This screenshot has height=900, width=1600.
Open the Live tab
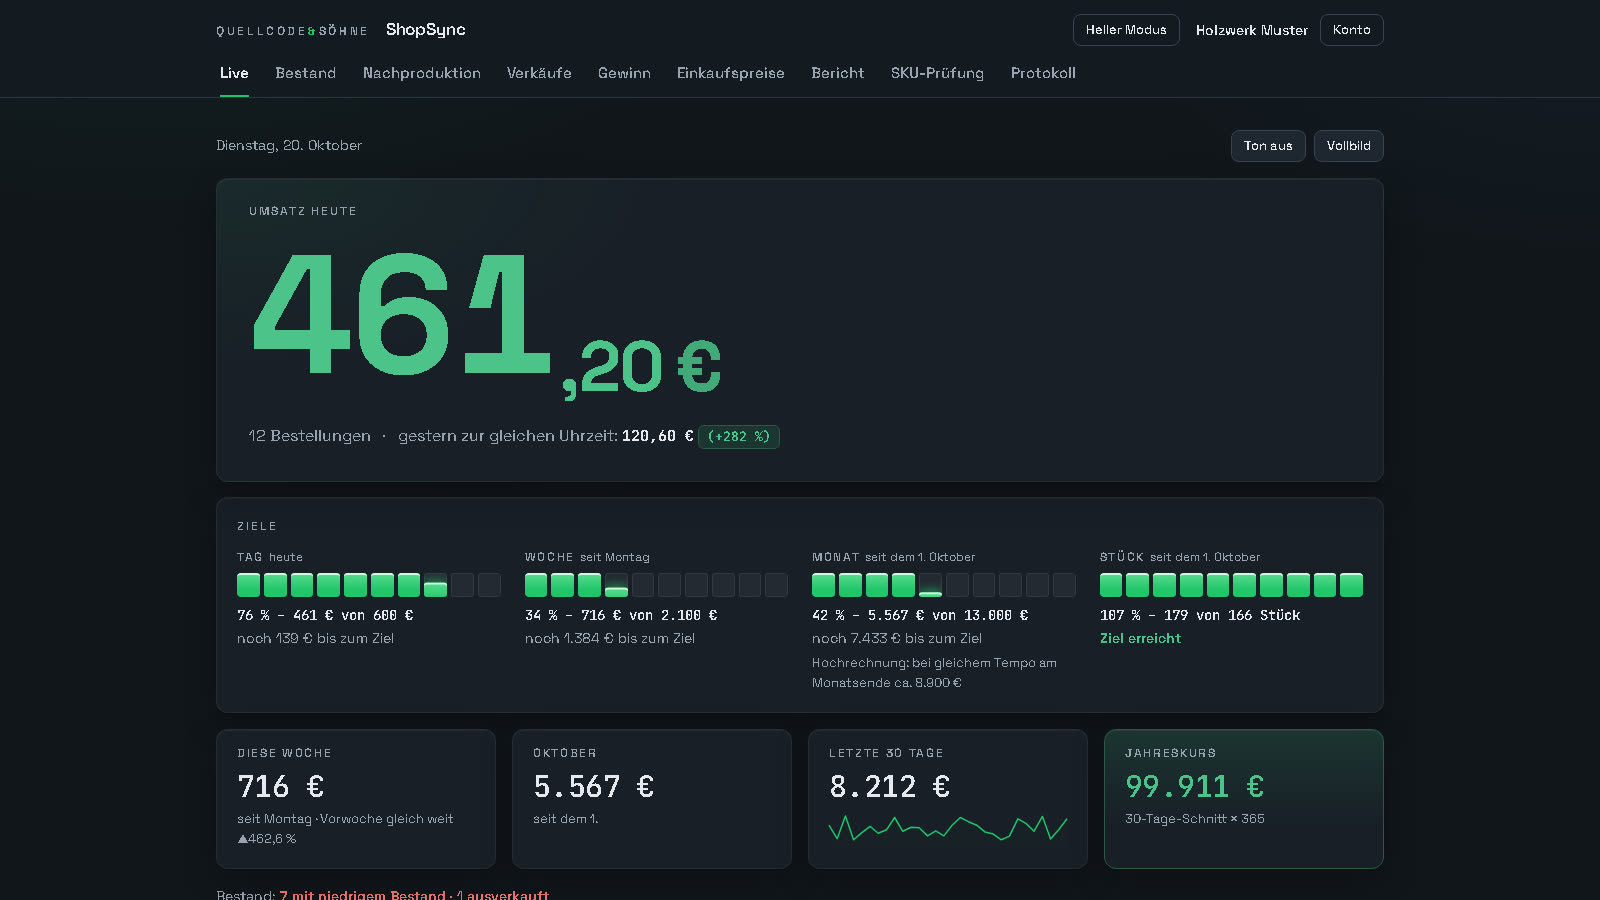[x=234, y=73]
